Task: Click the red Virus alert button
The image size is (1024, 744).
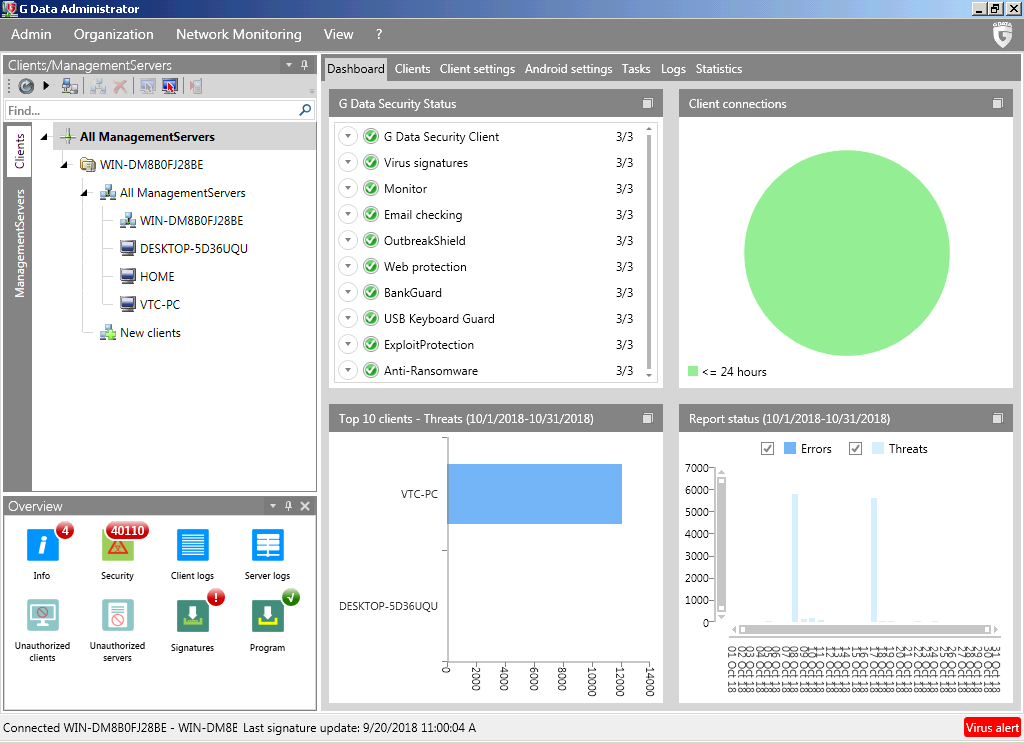Action: (x=992, y=728)
